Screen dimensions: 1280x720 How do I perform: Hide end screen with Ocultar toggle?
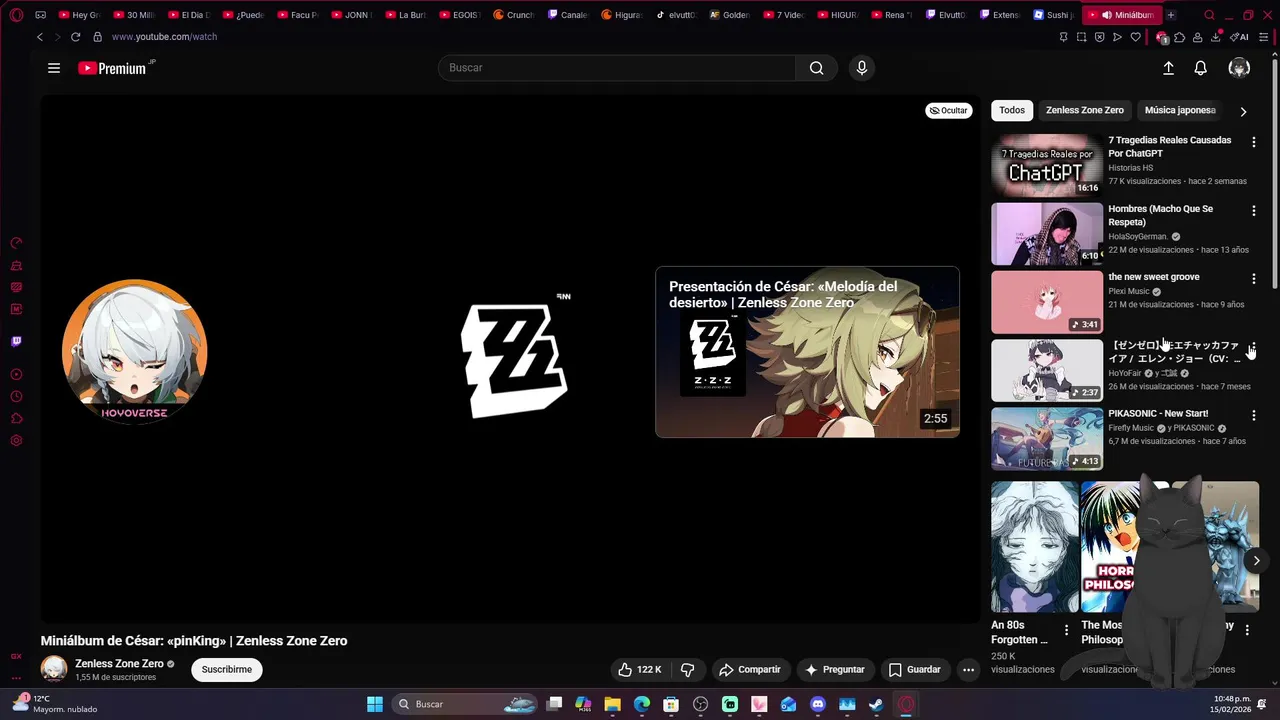coord(948,110)
